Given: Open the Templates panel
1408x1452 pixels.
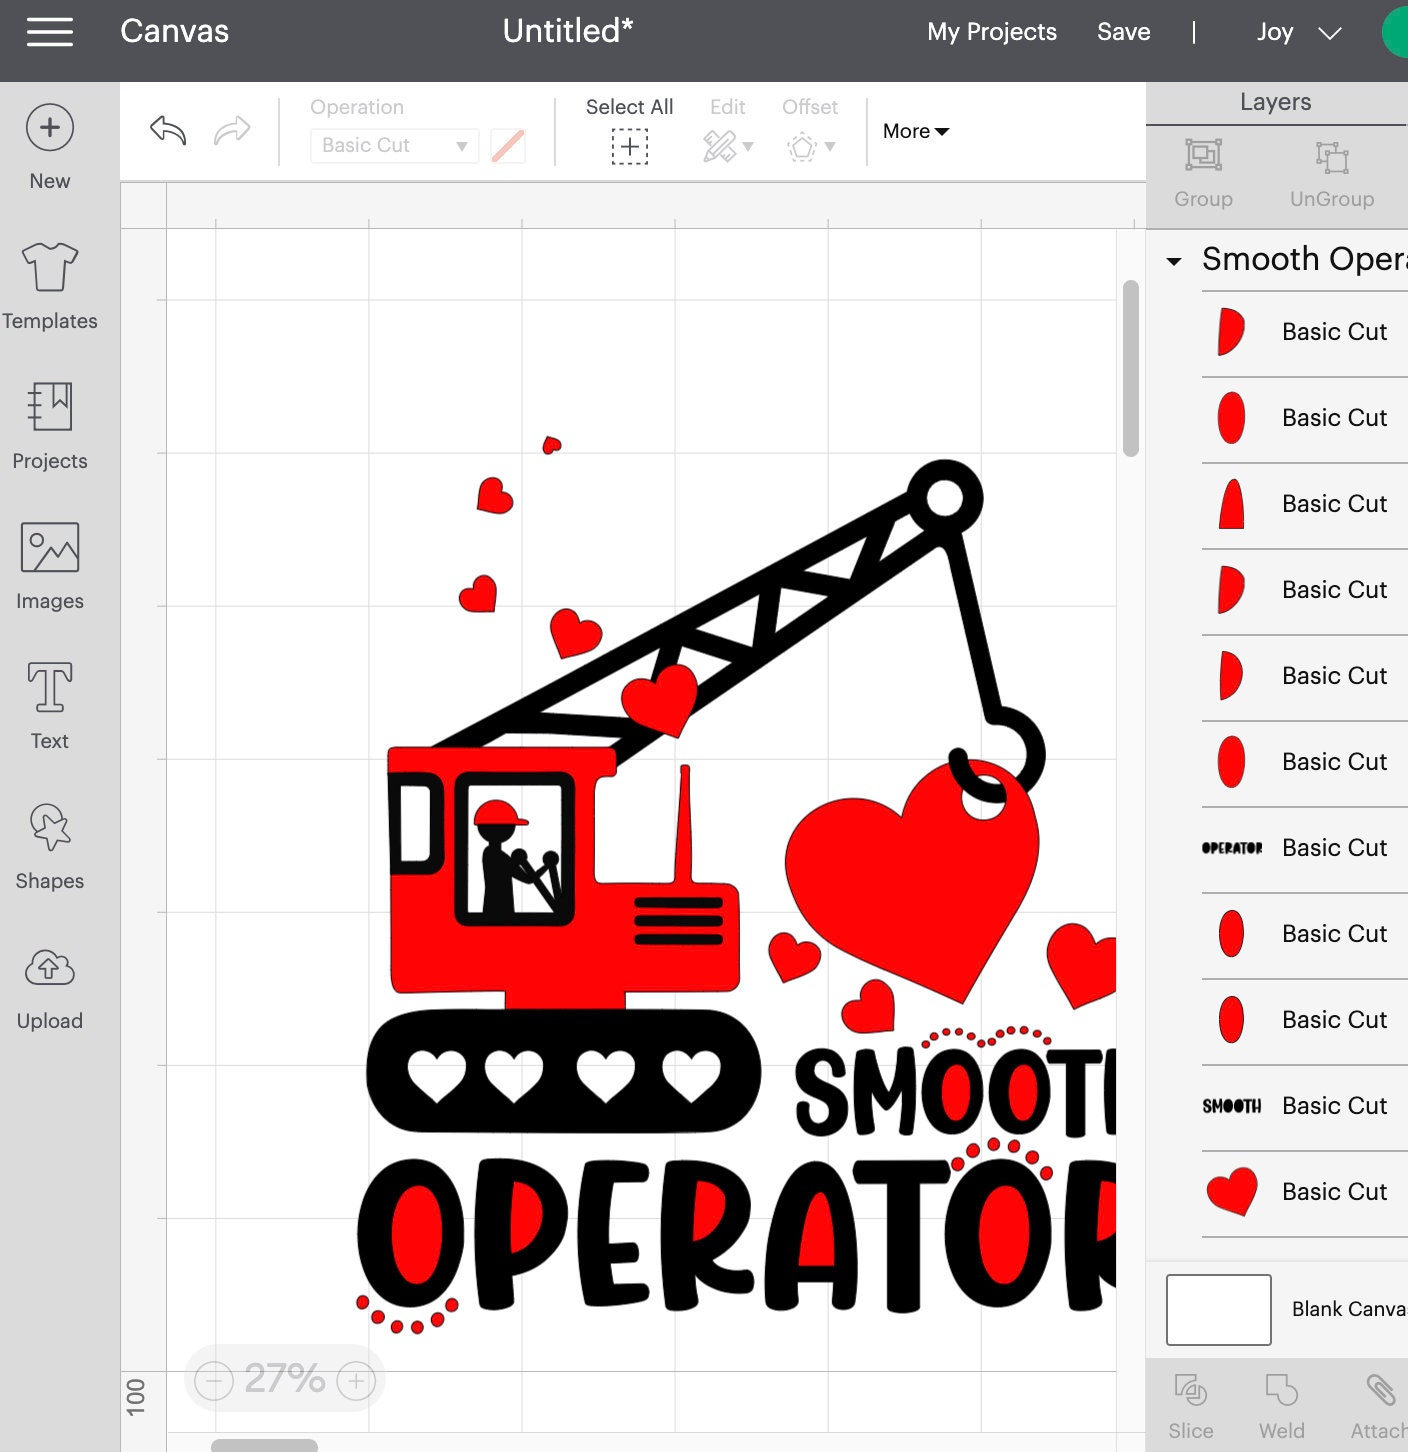Looking at the screenshot, I should coord(49,285).
